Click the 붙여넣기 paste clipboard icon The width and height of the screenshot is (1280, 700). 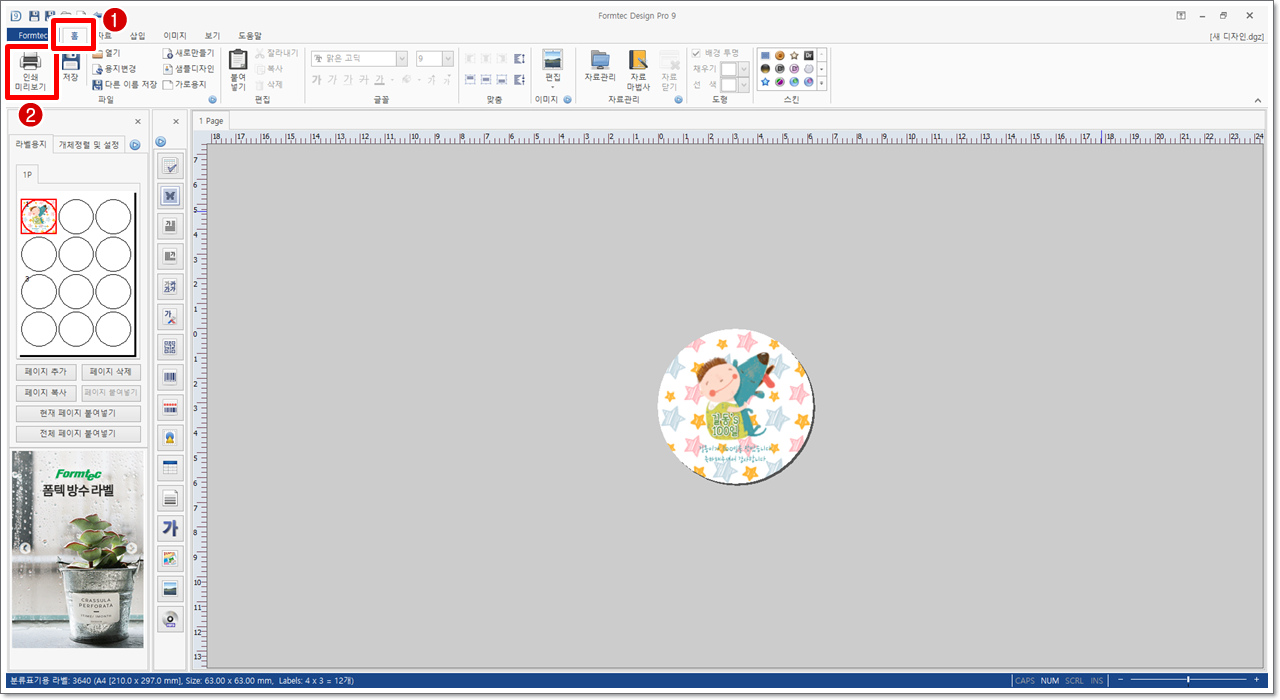click(238, 69)
